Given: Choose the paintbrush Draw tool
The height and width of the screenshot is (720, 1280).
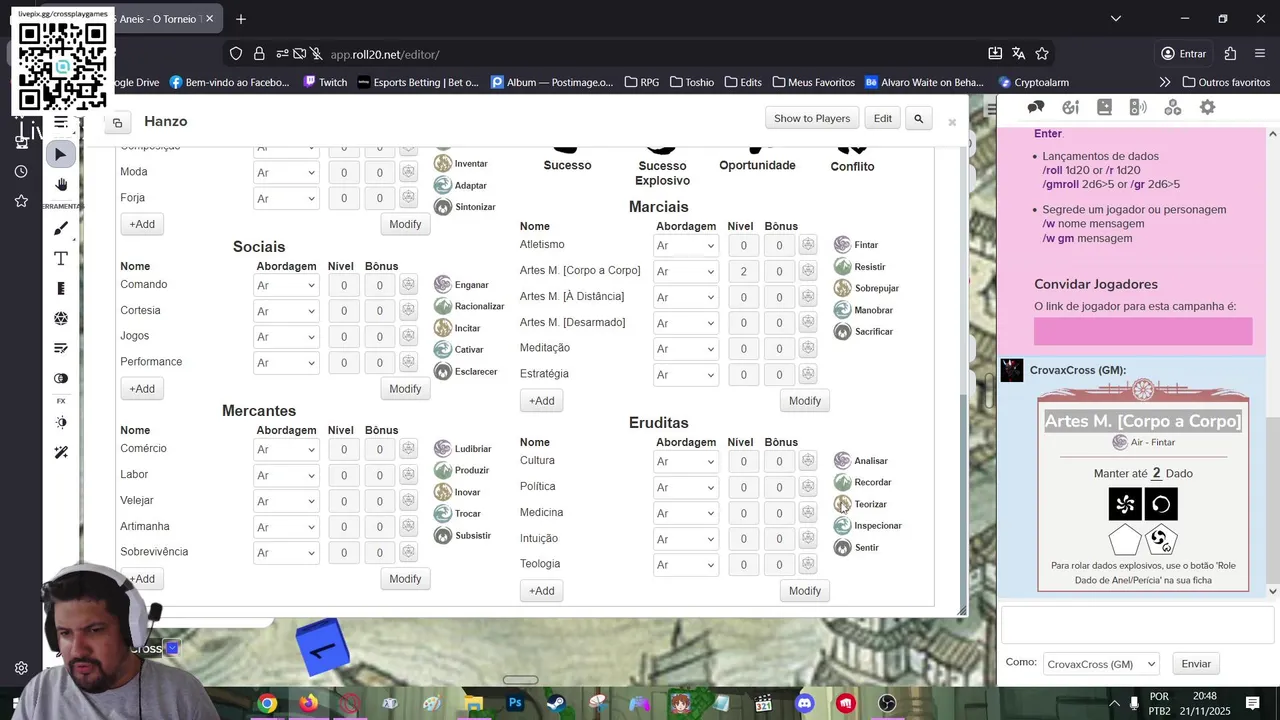Looking at the screenshot, I should (x=61, y=229).
